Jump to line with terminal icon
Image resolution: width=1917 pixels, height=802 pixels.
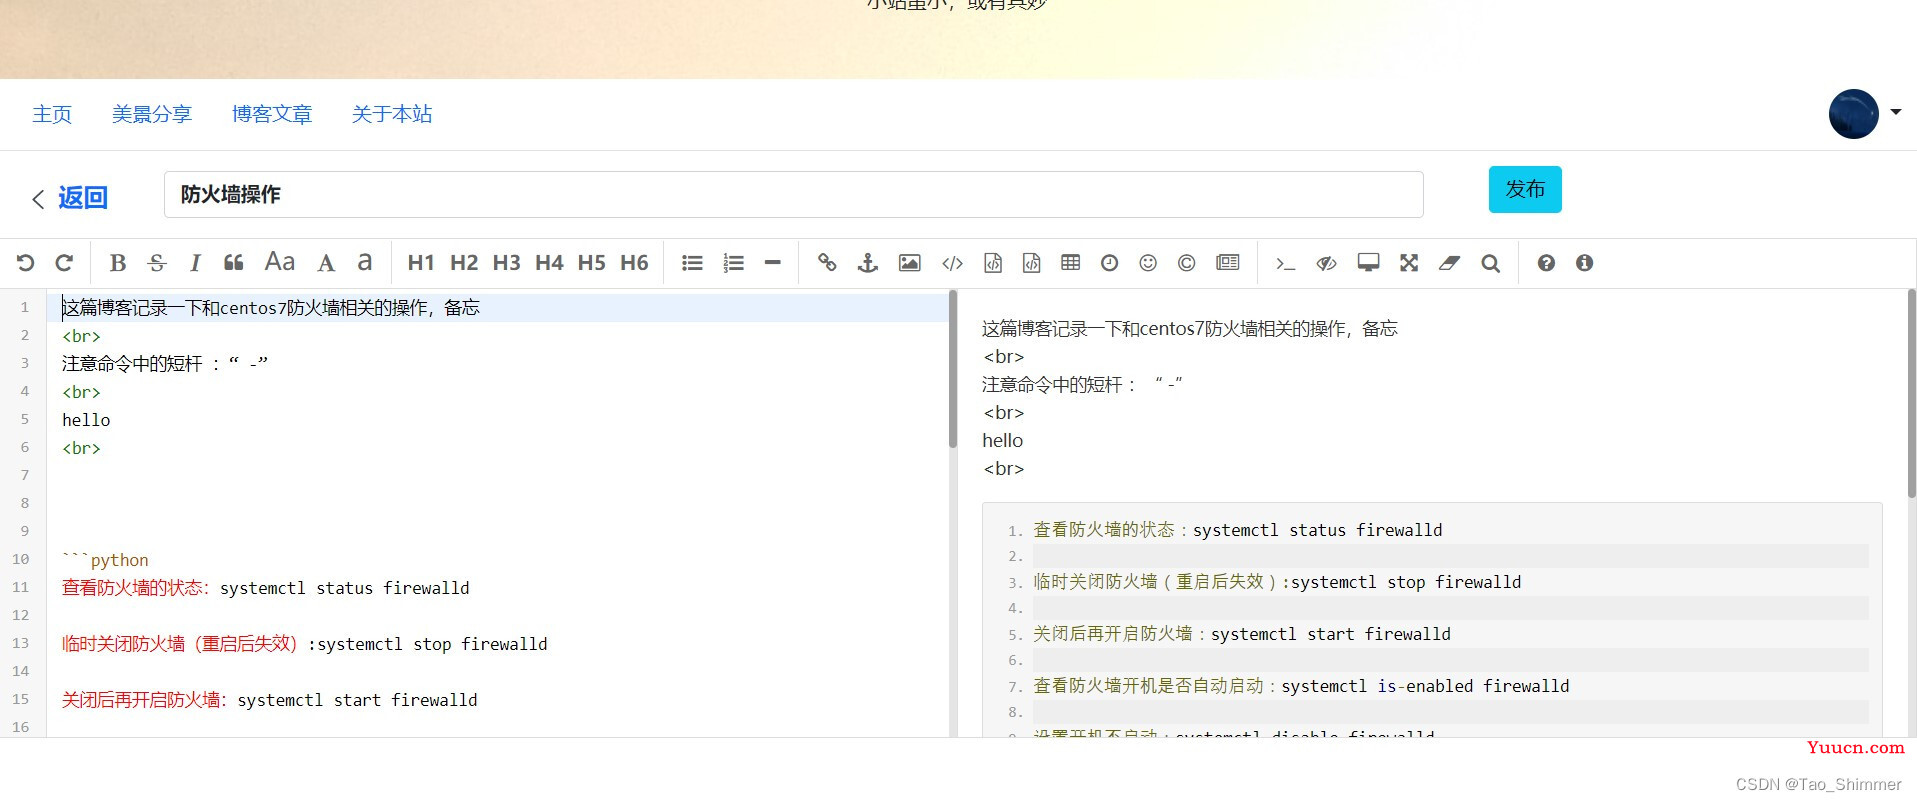1285,263
